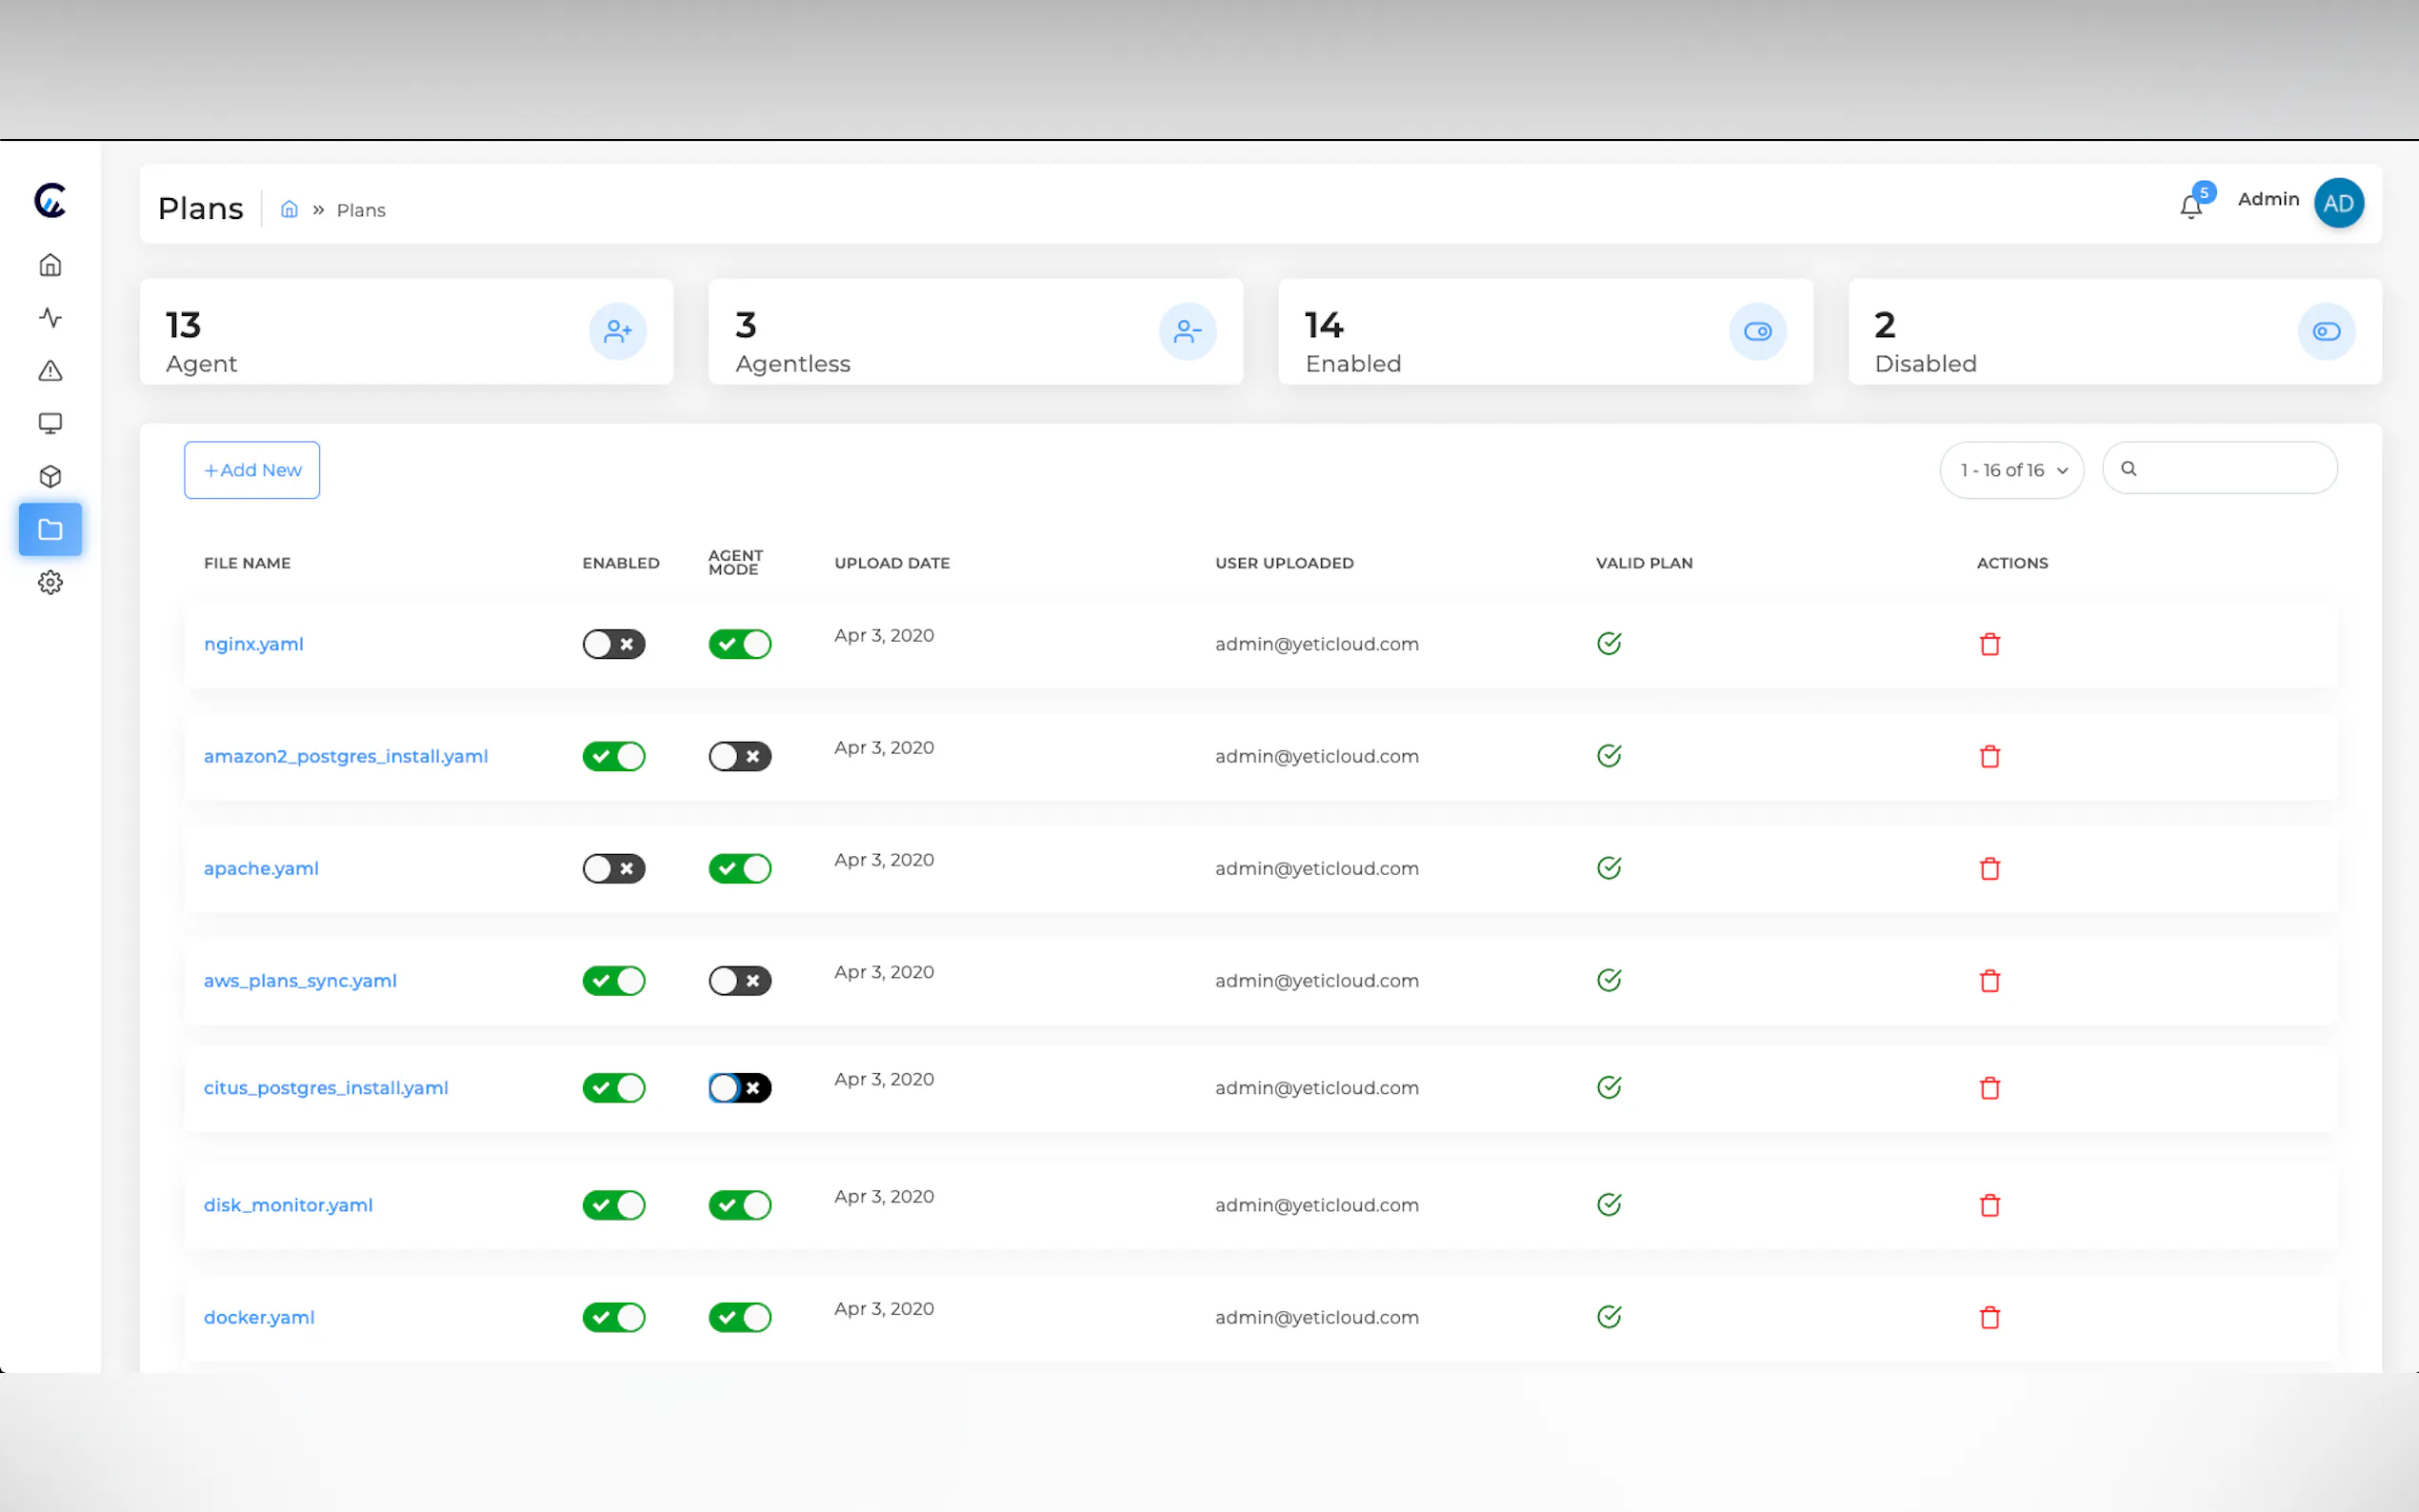The width and height of the screenshot is (2419, 1512).
Task: Open the docker.yaml file link
Action: (259, 1317)
